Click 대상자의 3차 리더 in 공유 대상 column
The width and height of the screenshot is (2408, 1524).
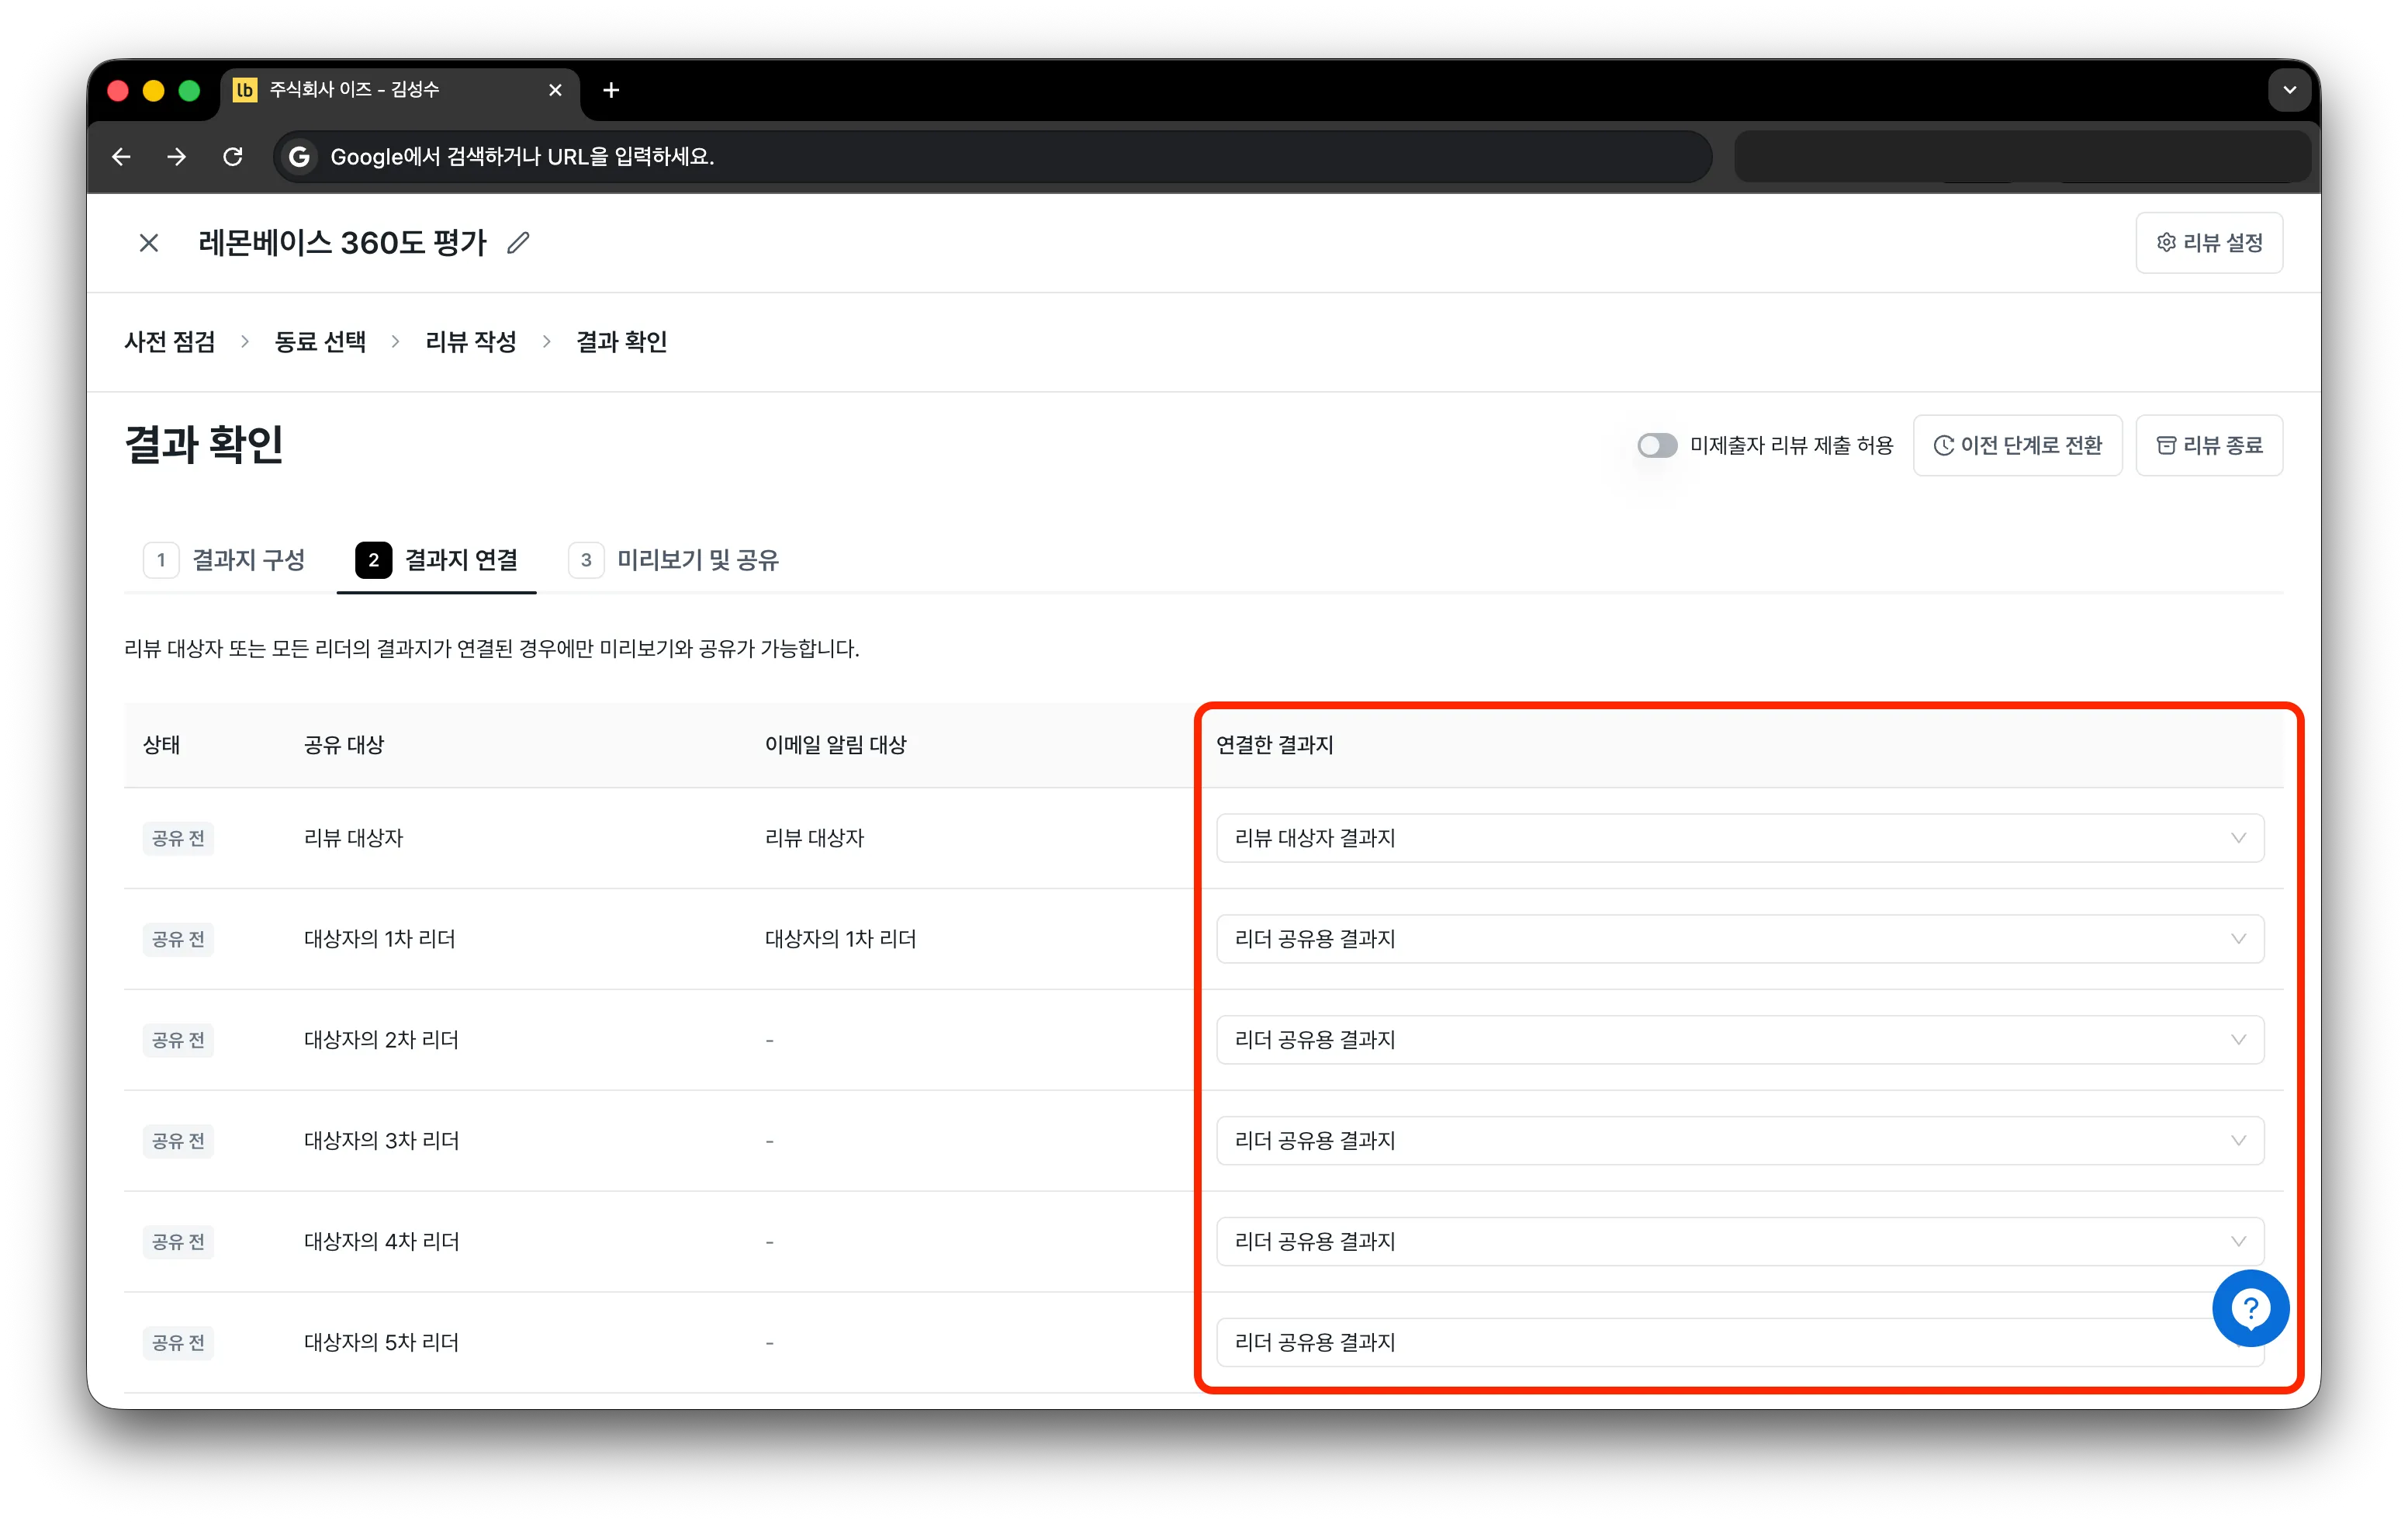(381, 1141)
